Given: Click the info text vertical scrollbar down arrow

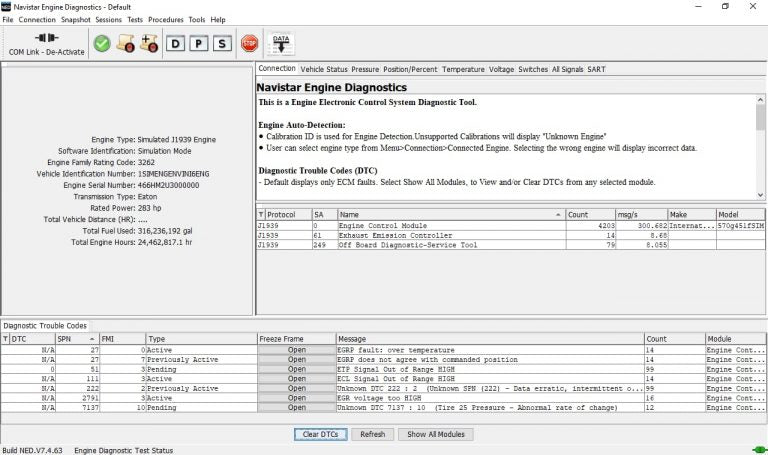Looking at the screenshot, I should pos(761,193).
